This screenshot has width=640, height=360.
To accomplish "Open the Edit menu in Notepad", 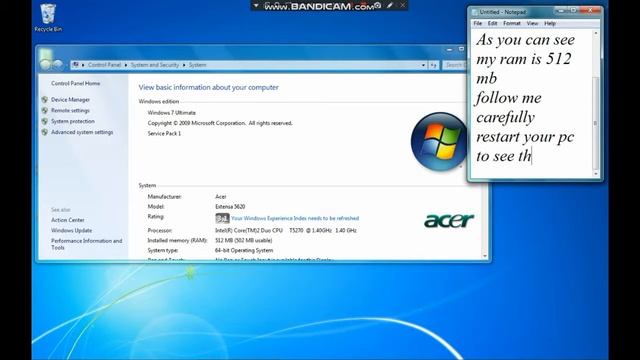I will coord(492,24).
